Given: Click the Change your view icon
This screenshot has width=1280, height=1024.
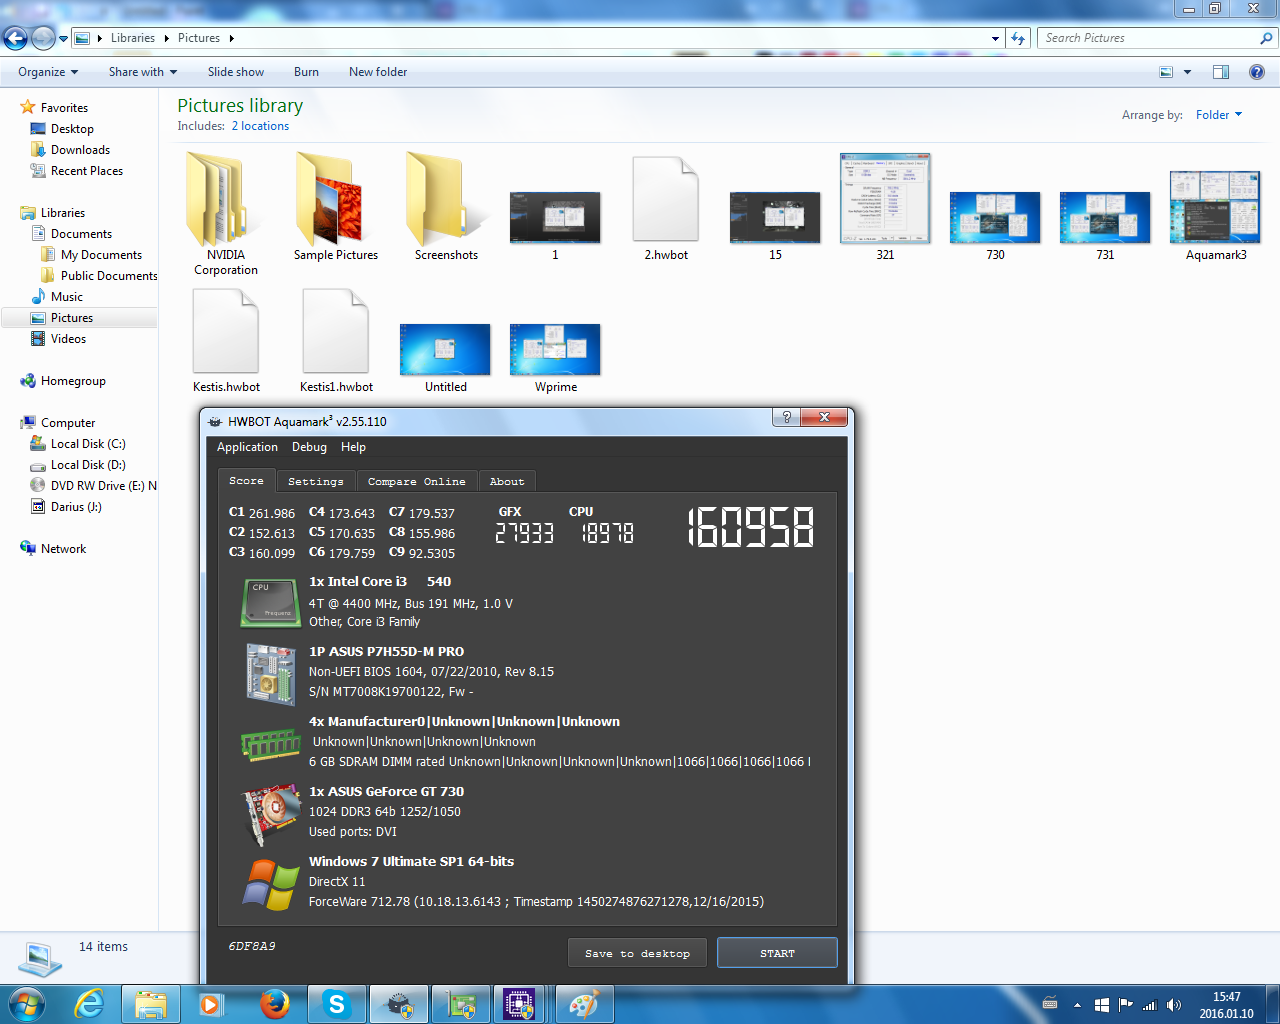Looking at the screenshot, I should 1166,72.
